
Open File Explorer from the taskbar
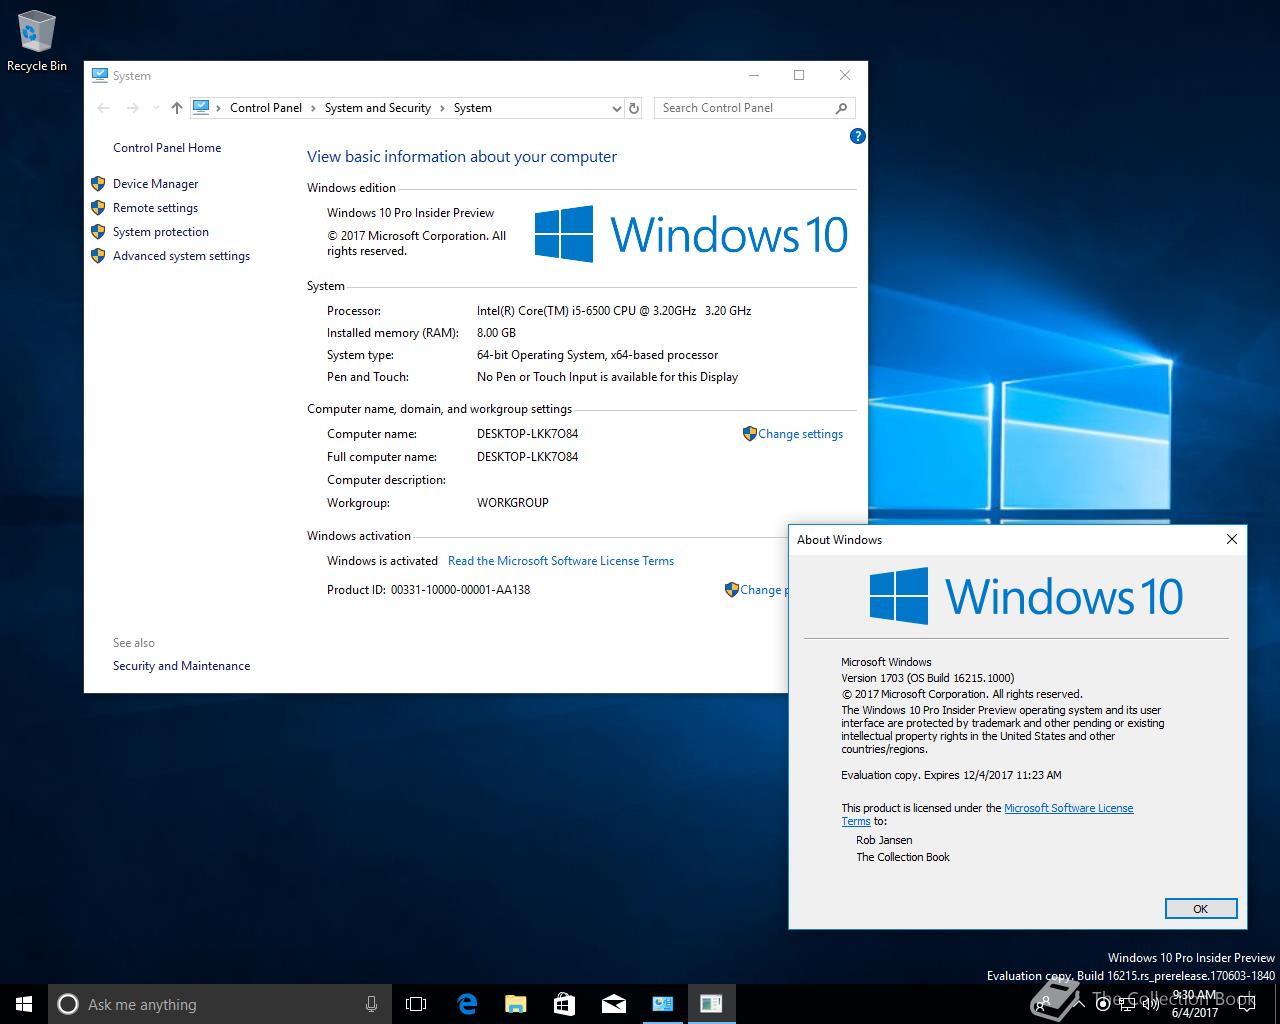[x=515, y=1004]
